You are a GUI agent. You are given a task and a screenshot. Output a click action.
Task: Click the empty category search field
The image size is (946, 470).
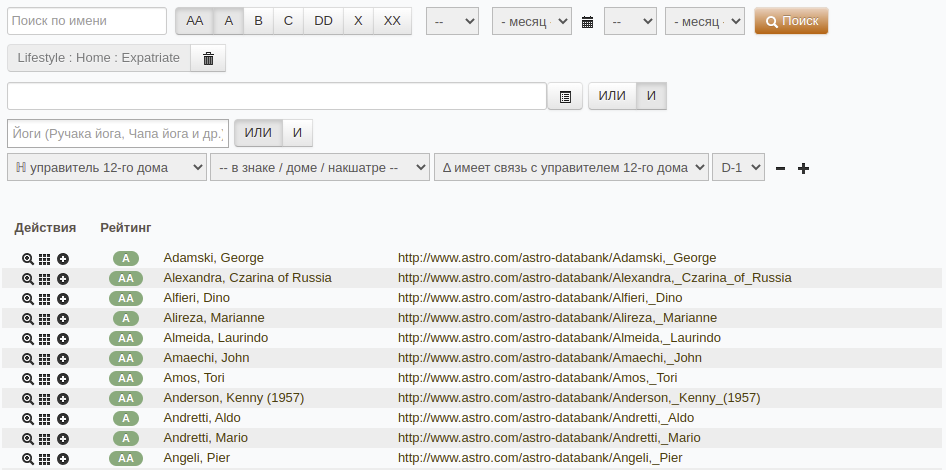pos(277,96)
